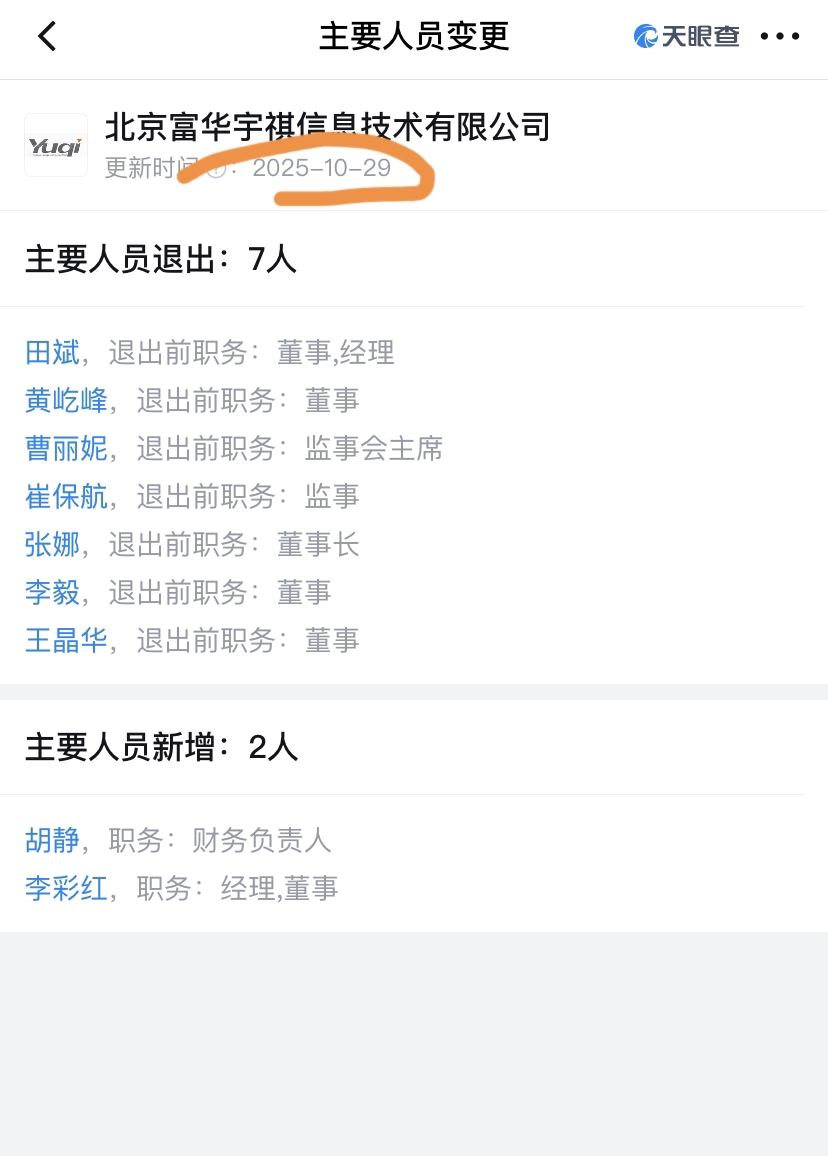Open profile of 李毅
This screenshot has width=828, height=1156.
coord(52,592)
